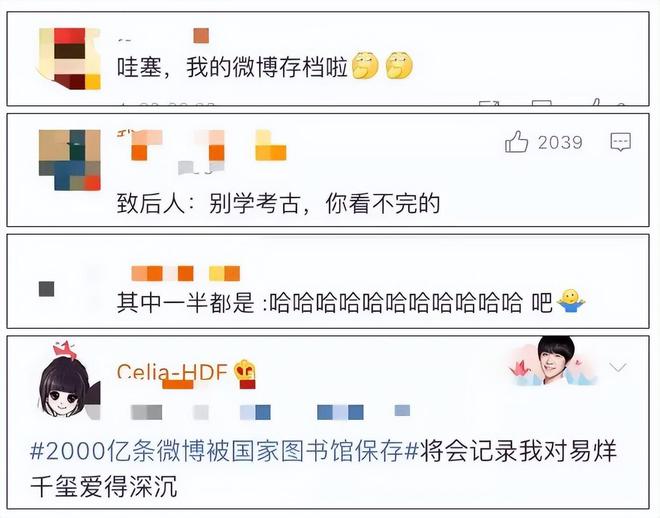
Task: Click the crown badge beside Celia-HDF
Action: (x=245, y=372)
